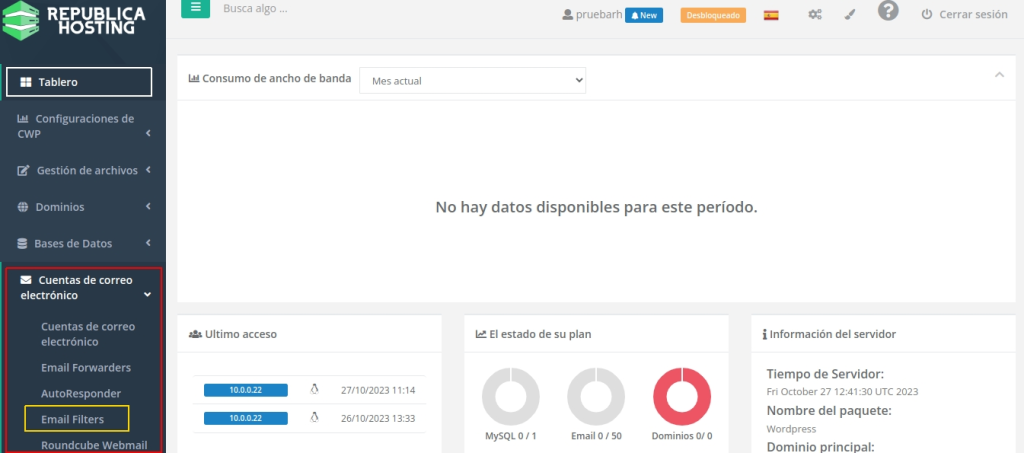
Task: Open the settings gears icon in top bar
Action: (x=815, y=15)
